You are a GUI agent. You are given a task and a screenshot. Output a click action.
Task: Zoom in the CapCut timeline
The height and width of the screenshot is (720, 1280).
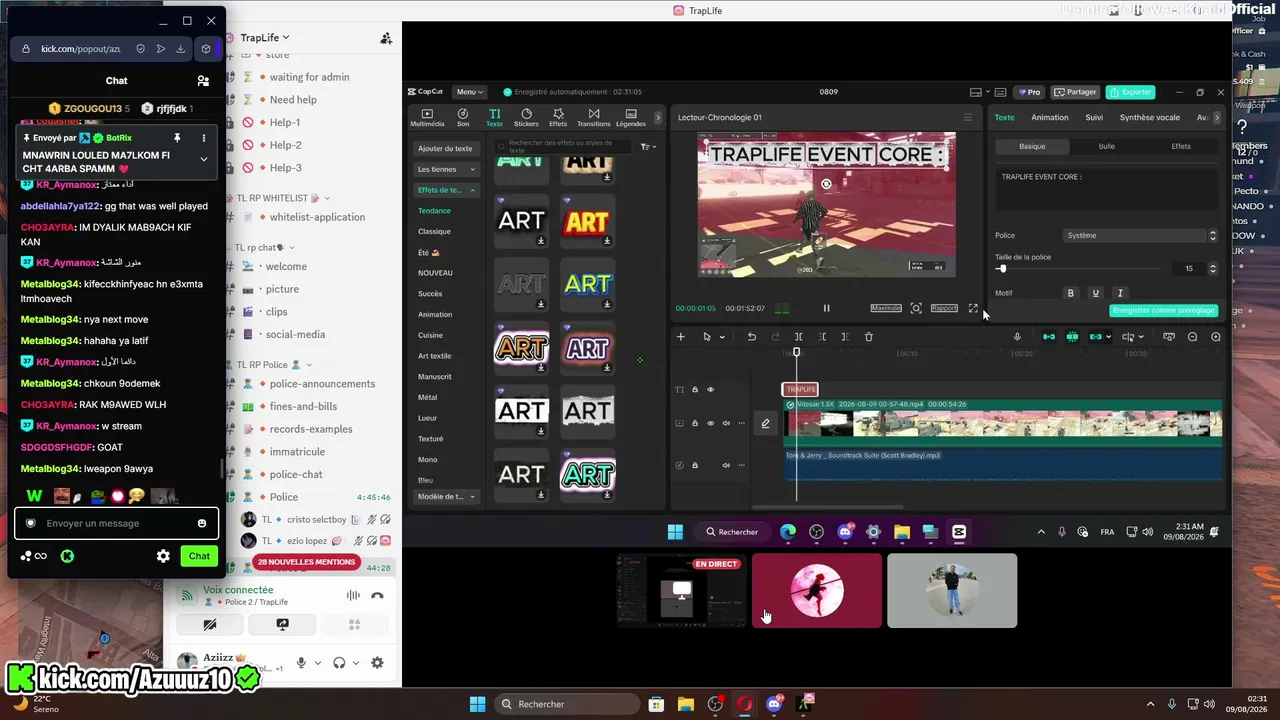(1216, 337)
